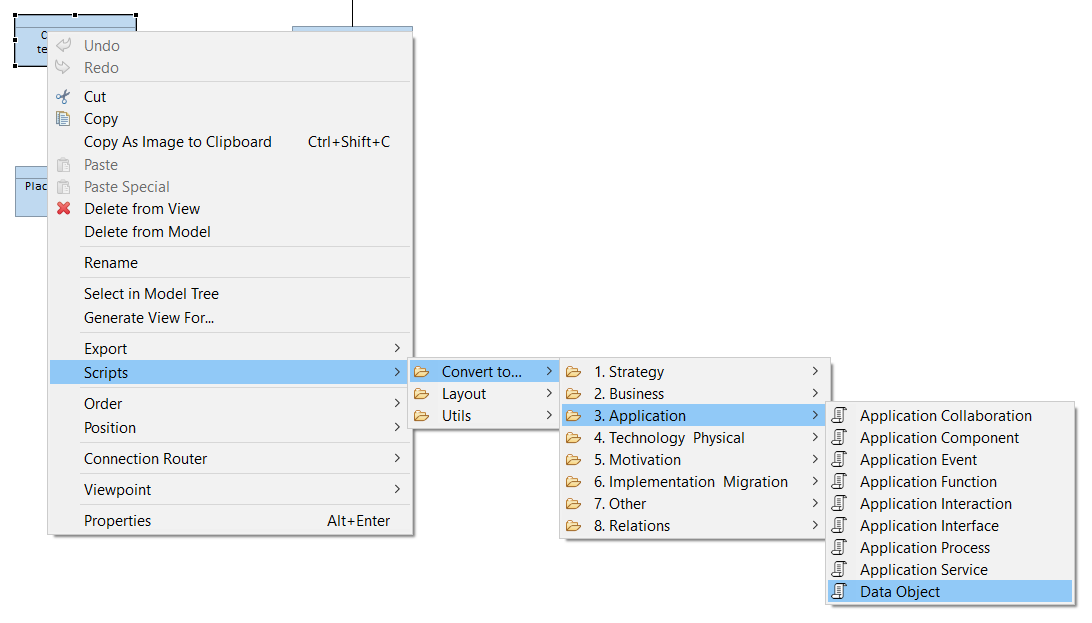Image resolution: width=1092 pixels, height=623 pixels.
Task: Click the Copy pages icon
Action: pos(63,119)
